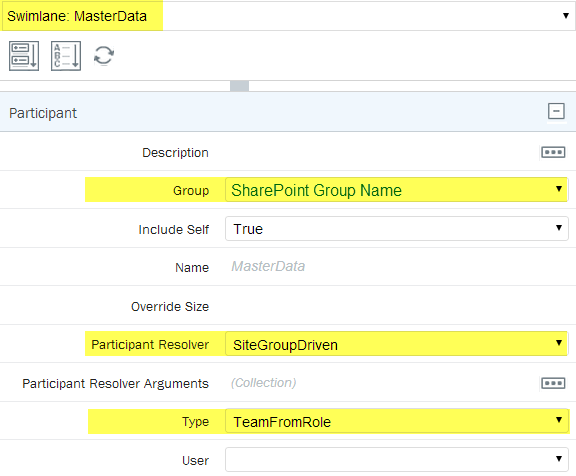Open the empty User dropdown
Screen dimensions: 576x476
(x=397, y=459)
